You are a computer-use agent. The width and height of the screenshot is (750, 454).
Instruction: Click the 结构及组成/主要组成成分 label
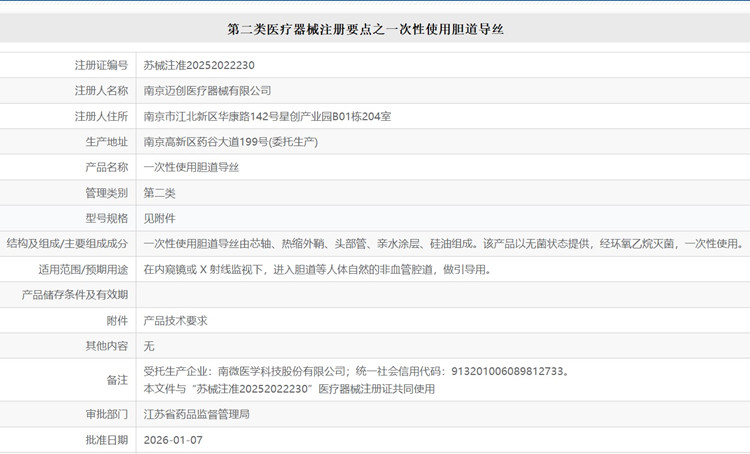point(67,243)
